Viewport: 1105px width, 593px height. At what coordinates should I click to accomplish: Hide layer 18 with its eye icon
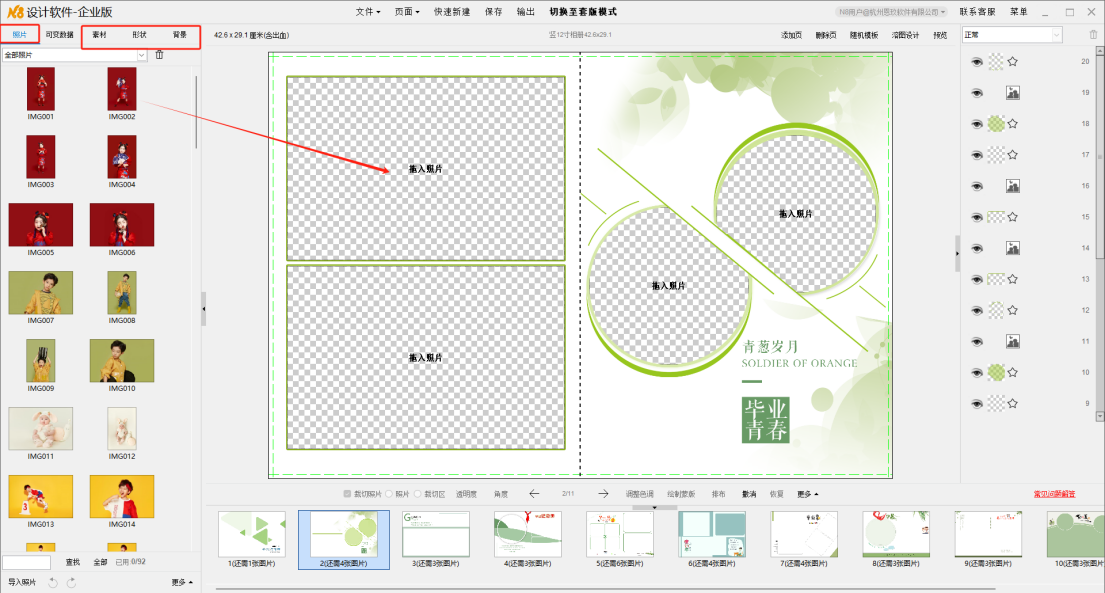tap(977, 124)
